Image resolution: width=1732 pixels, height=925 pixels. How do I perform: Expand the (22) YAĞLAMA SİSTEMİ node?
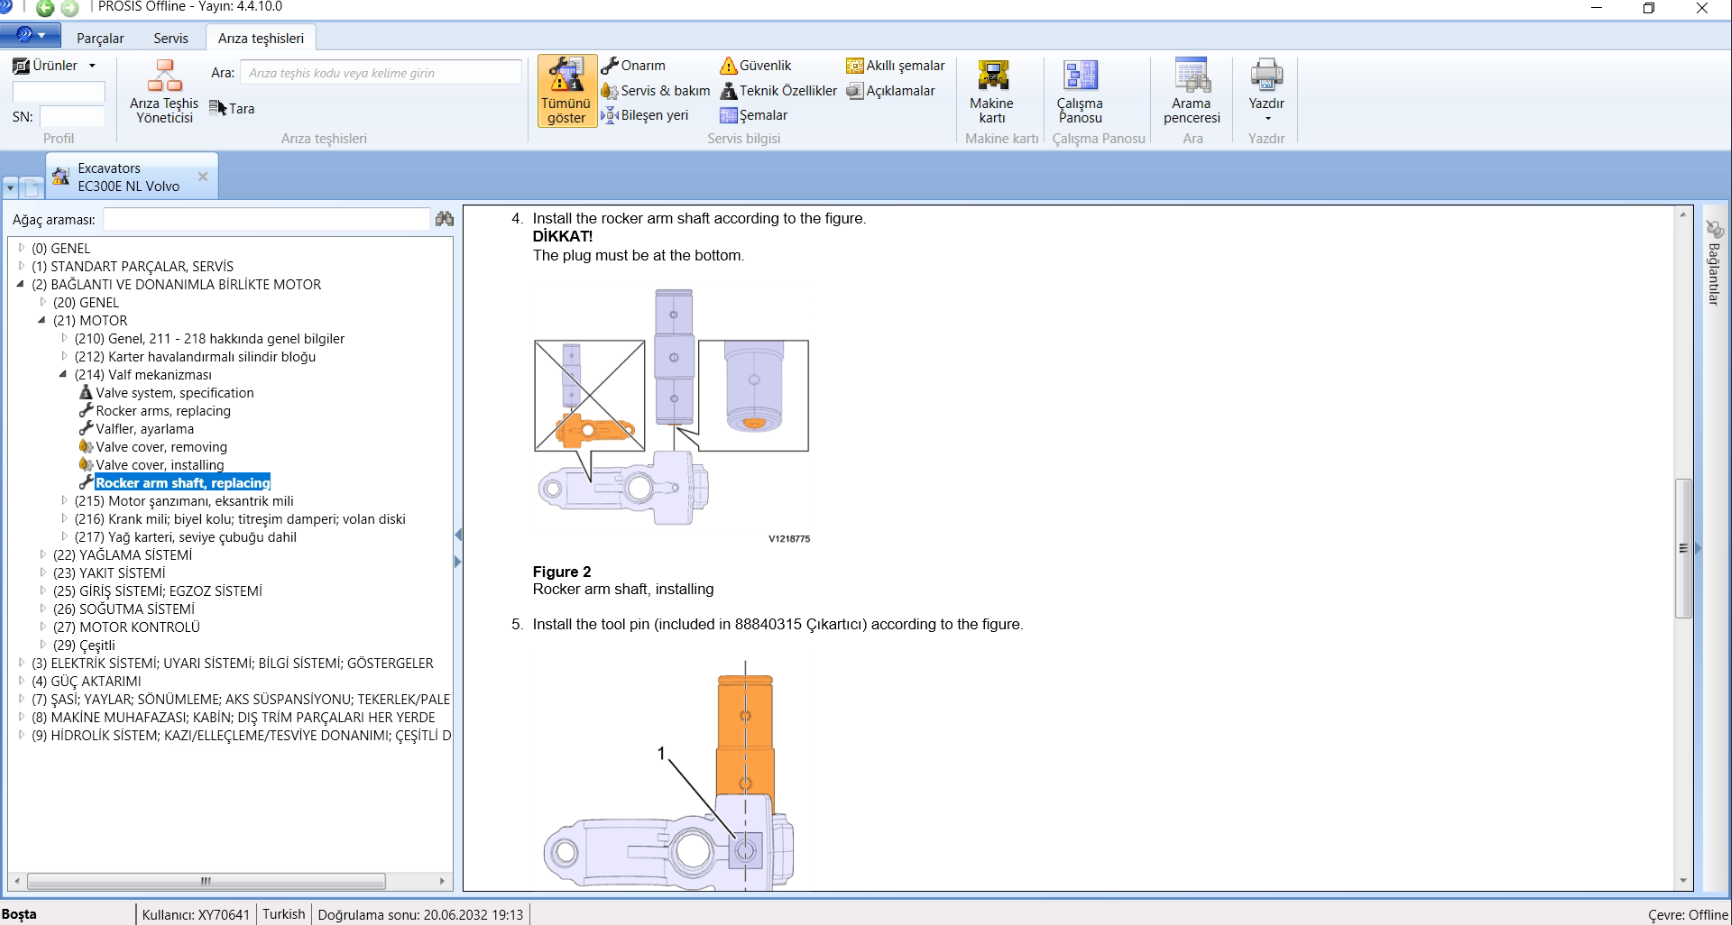click(x=42, y=555)
